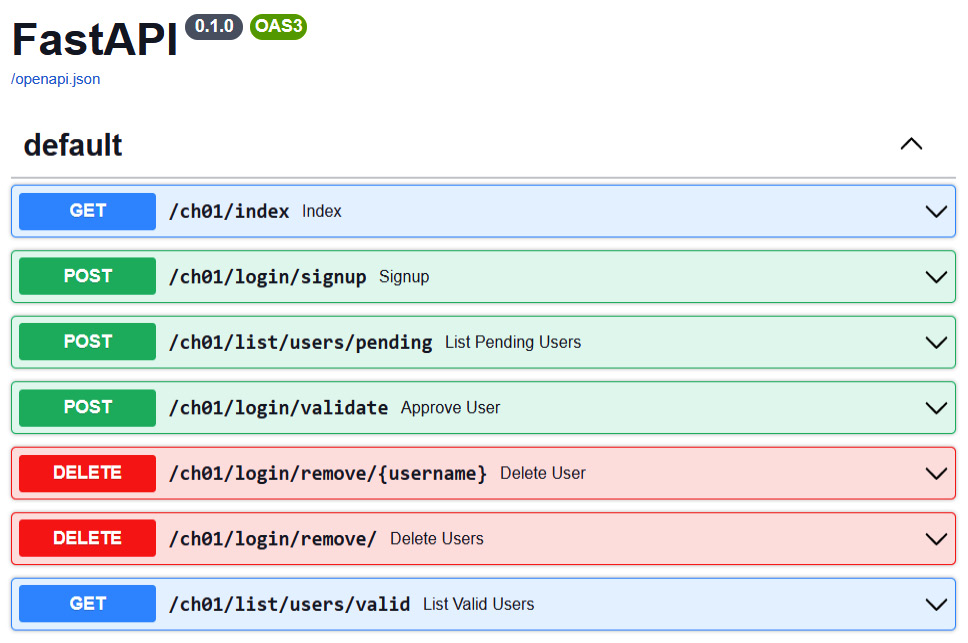Click the POST badge for Approve User
The image size is (968, 643).
(x=88, y=407)
